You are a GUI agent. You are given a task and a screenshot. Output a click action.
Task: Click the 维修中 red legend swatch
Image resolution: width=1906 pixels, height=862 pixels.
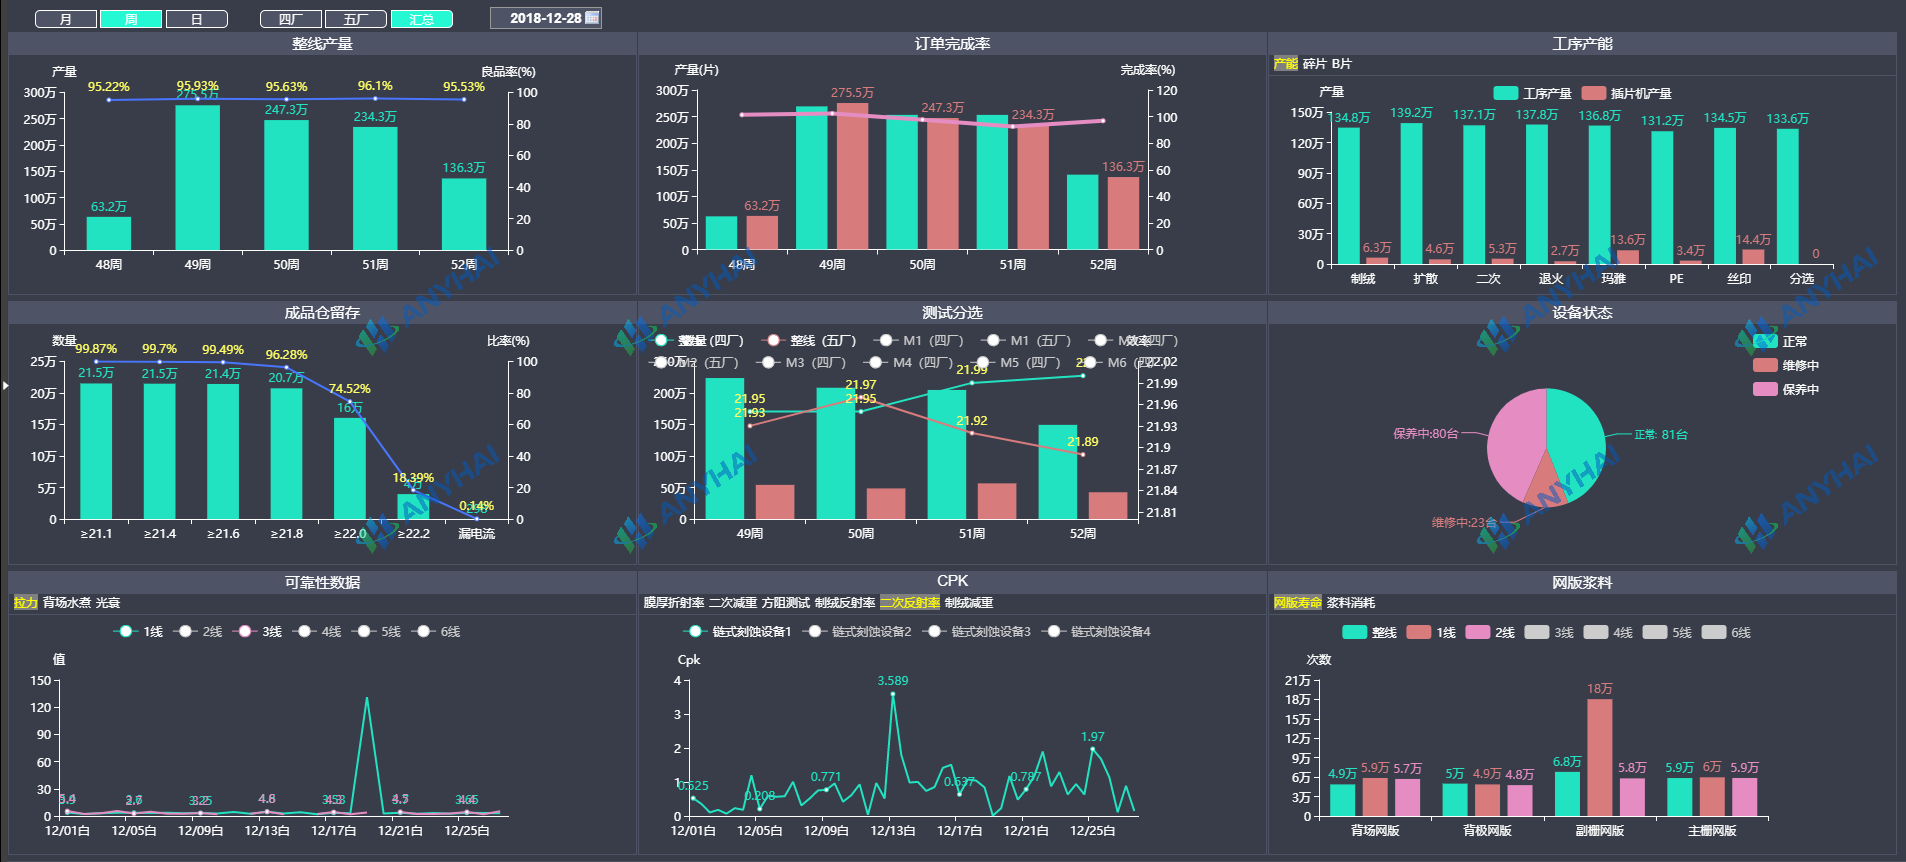pos(1765,365)
